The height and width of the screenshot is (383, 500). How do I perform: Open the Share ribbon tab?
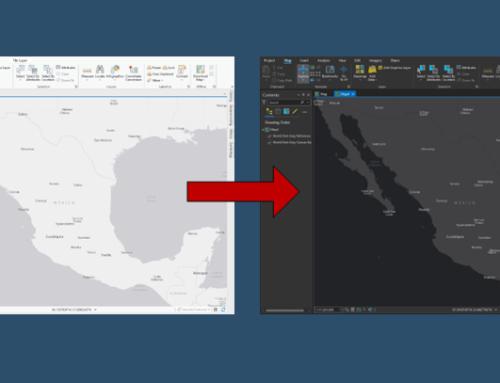(x=395, y=61)
